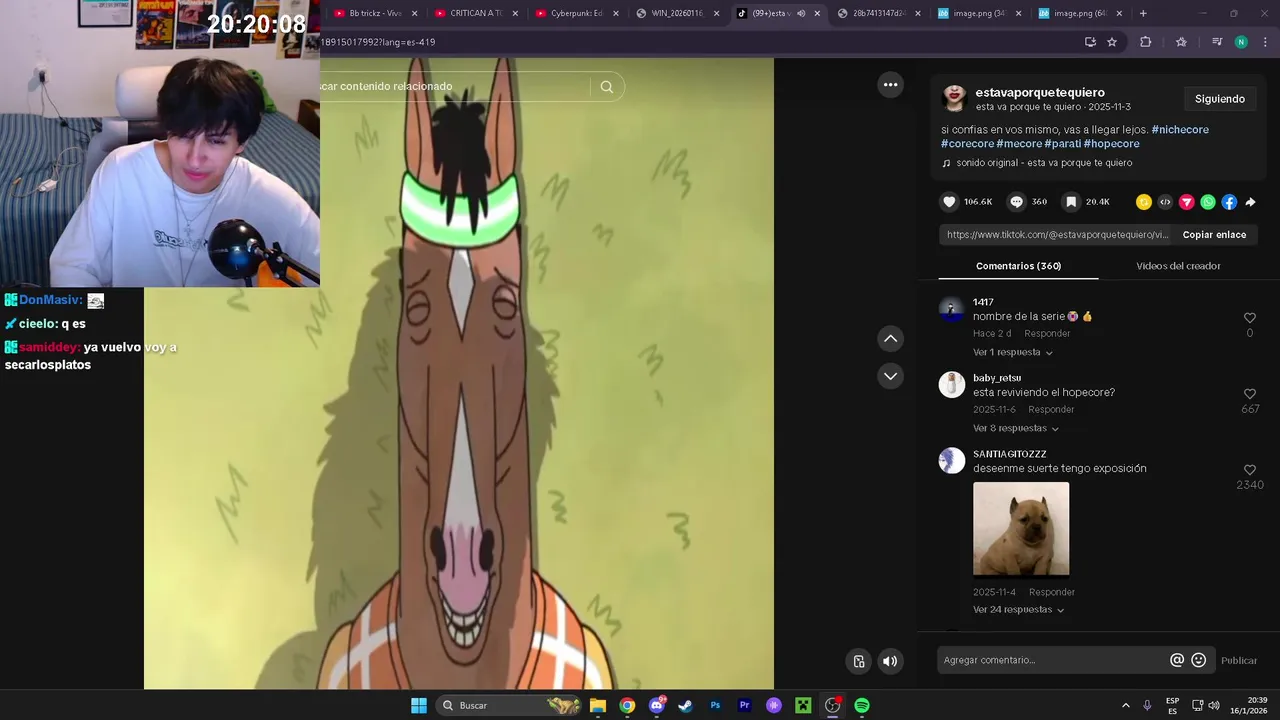This screenshot has height=720, width=1280.
Task: Save video with the bookmark icon
Action: click(x=1070, y=202)
